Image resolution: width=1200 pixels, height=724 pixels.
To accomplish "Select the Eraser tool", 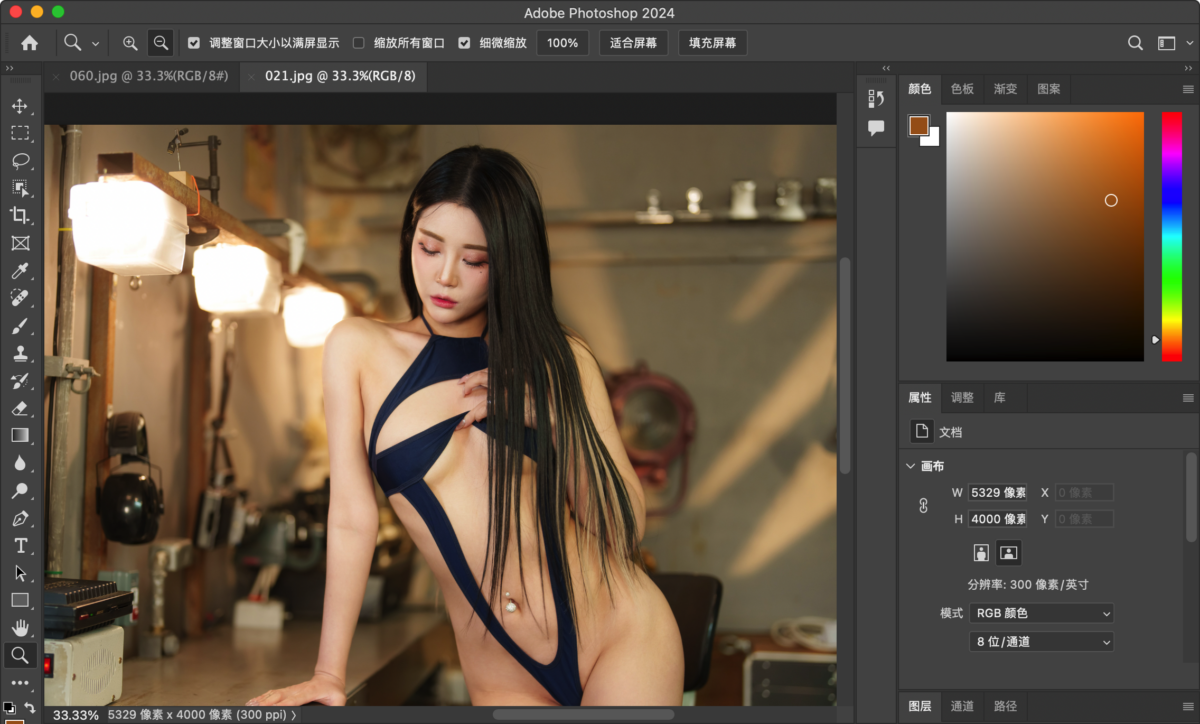I will point(20,408).
